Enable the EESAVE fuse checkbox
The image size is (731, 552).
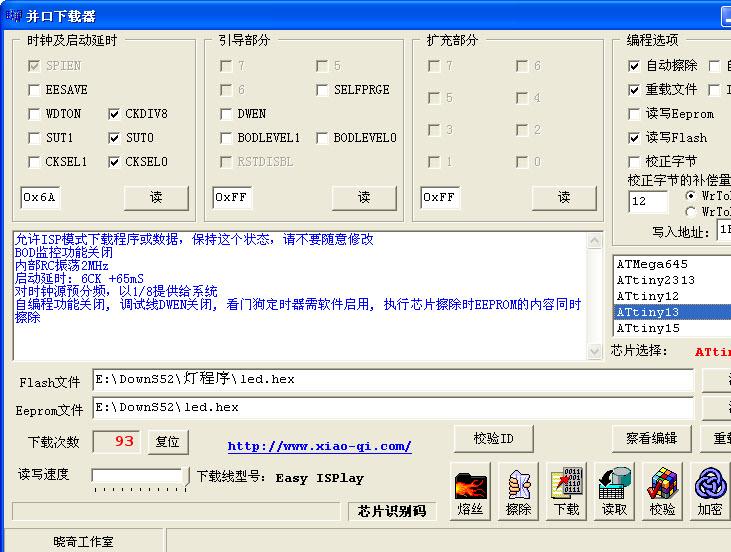(35, 90)
